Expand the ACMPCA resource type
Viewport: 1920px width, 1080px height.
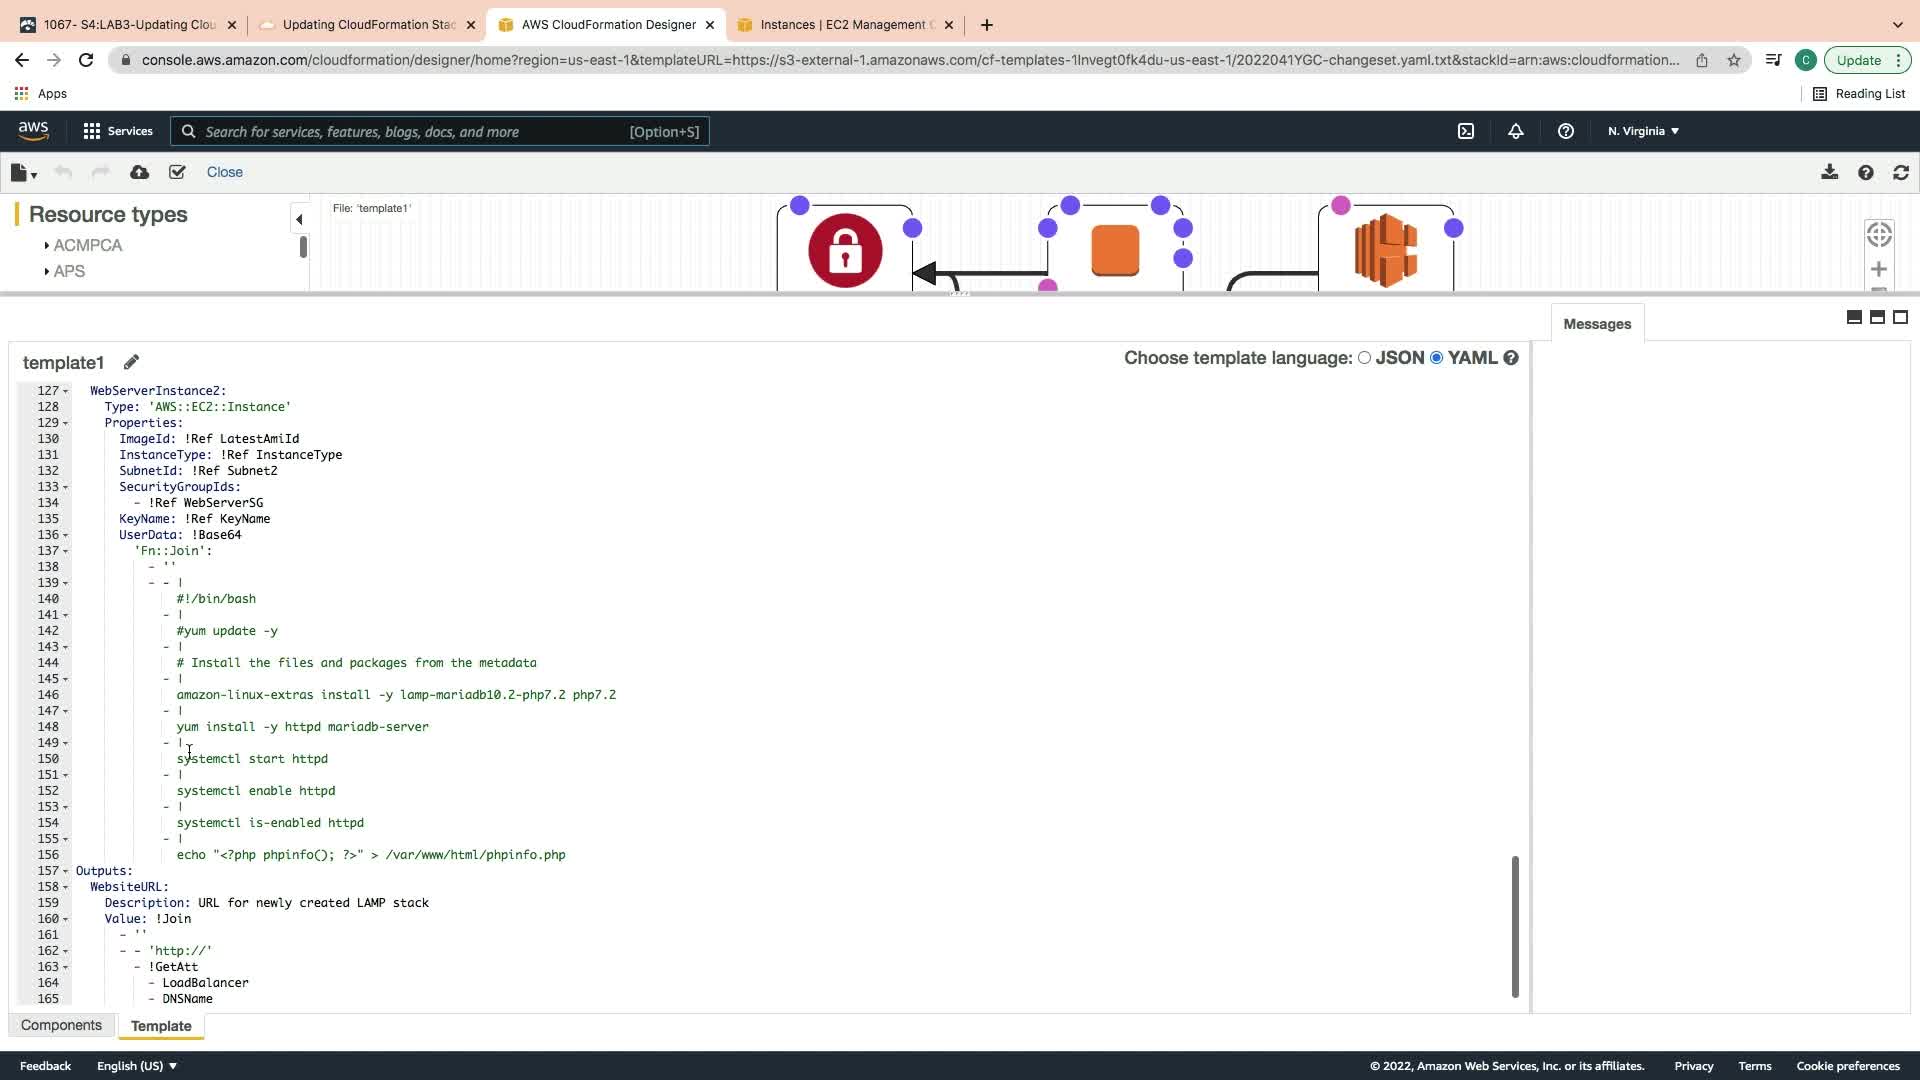pyautogui.click(x=87, y=245)
